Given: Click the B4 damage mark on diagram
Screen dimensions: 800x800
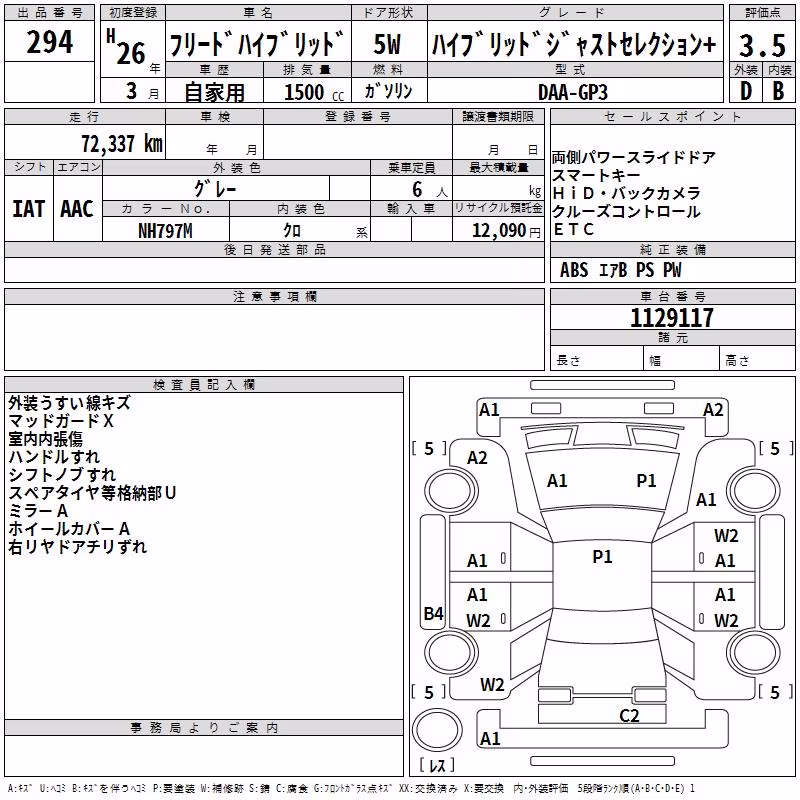Looking at the screenshot, I should pyautogui.click(x=434, y=613).
